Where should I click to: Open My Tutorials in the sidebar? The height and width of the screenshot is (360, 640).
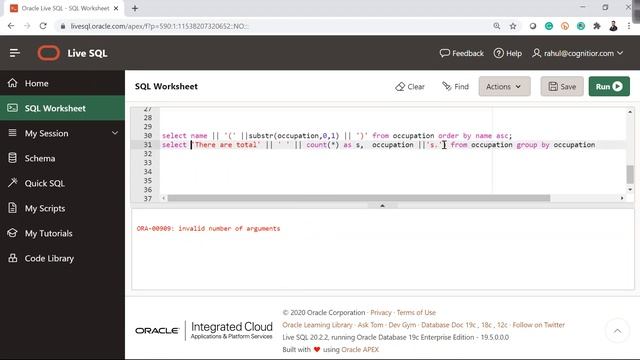pos(62,233)
